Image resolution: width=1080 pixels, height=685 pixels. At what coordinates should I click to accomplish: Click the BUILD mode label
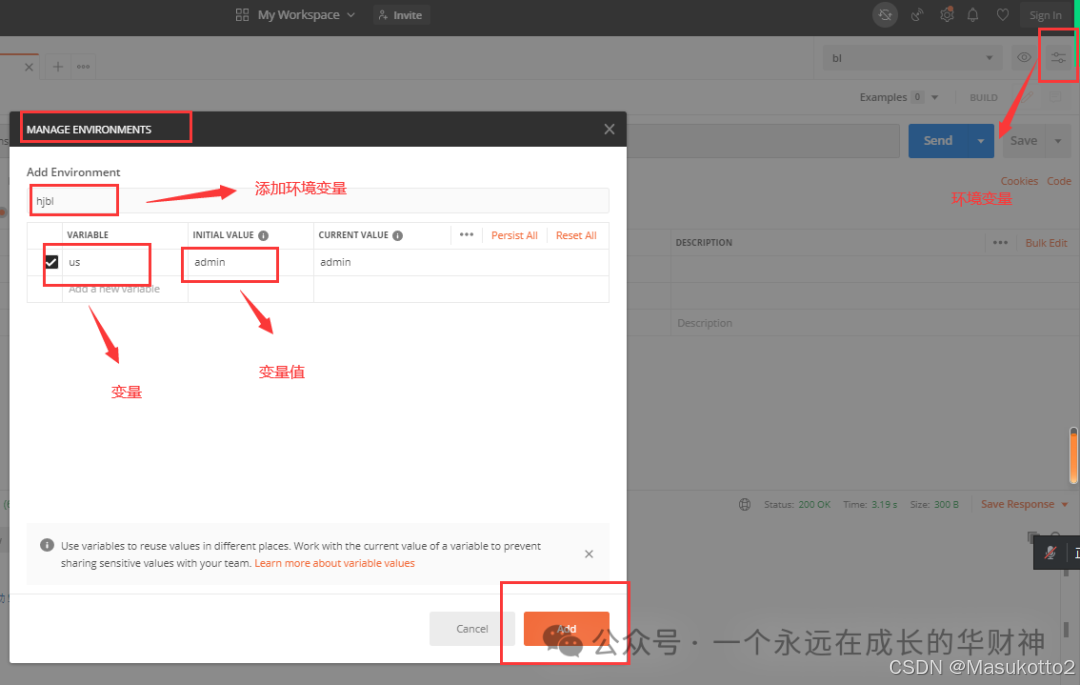tap(983, 97)
